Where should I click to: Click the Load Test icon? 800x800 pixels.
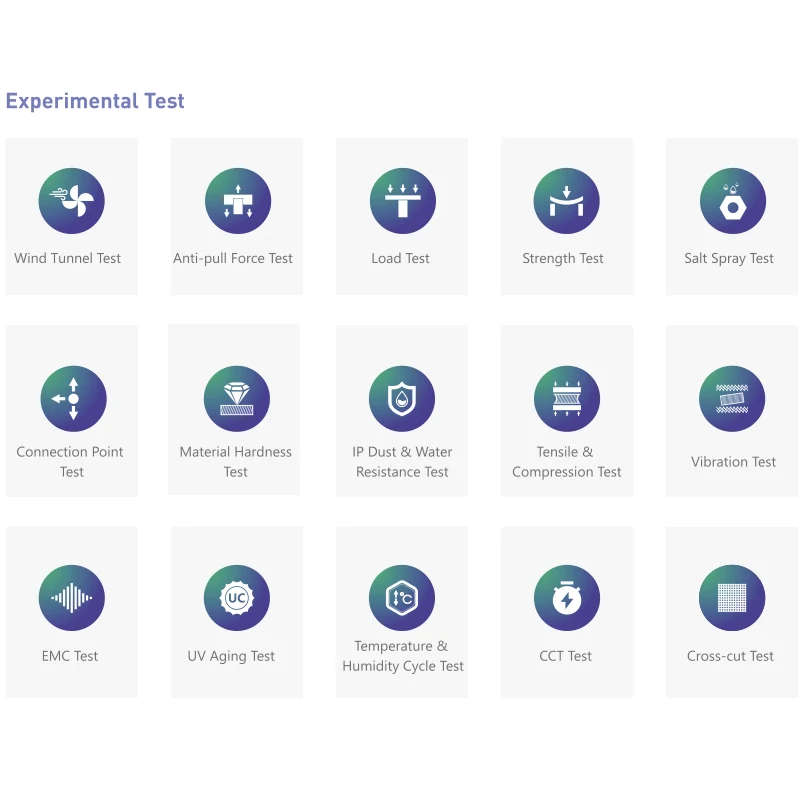[403, 201]
